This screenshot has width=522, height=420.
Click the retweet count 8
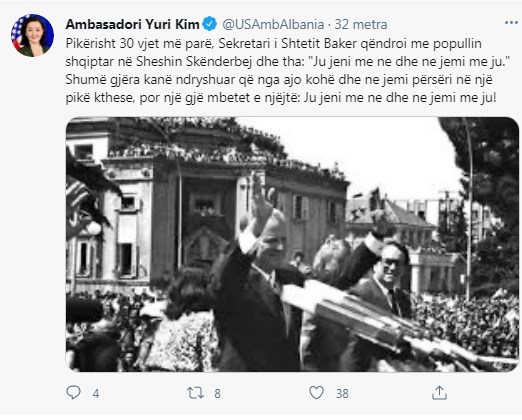(217, 394)
